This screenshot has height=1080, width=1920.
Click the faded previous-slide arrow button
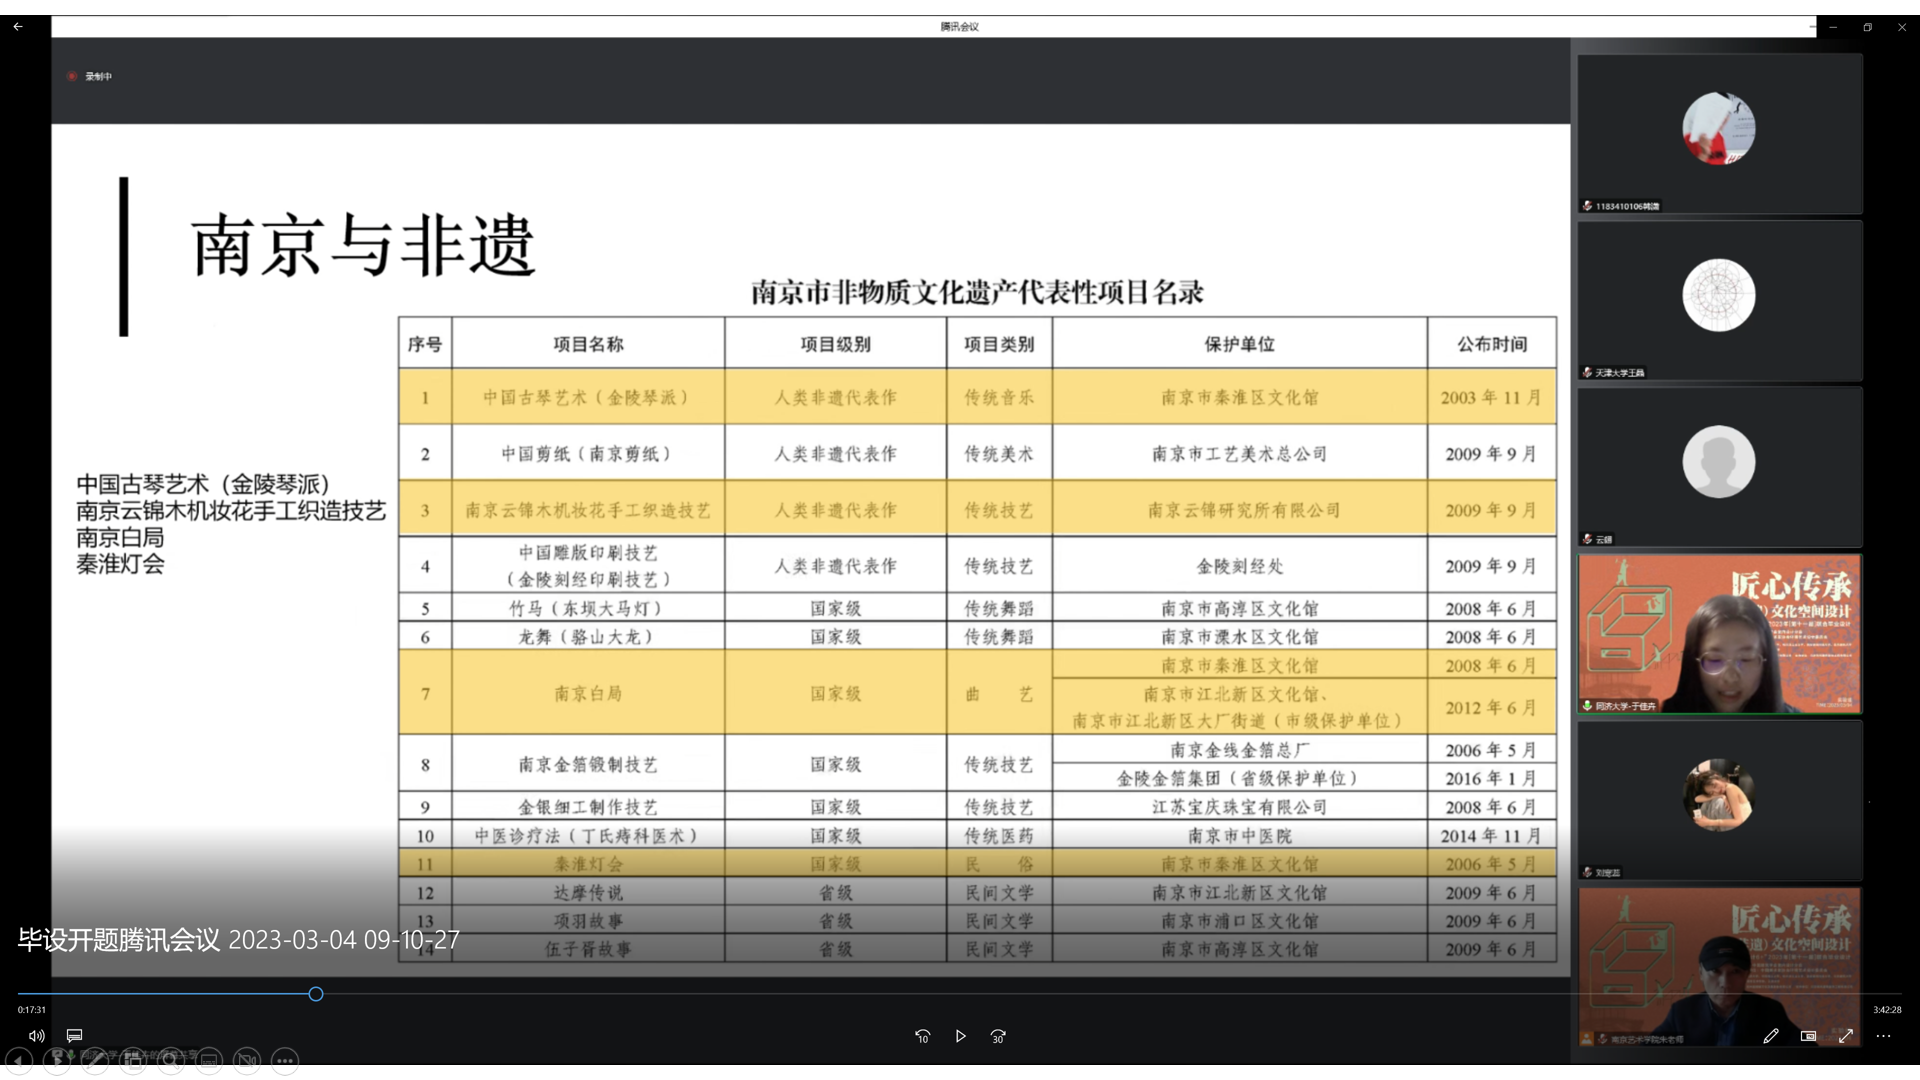point(19,1060)
